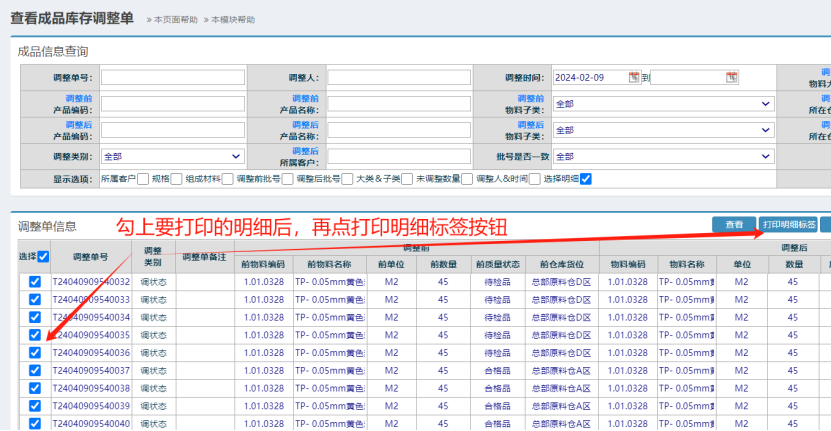
Task: Uncheck the 选择明细 display option
Action: tap(586, 179)
